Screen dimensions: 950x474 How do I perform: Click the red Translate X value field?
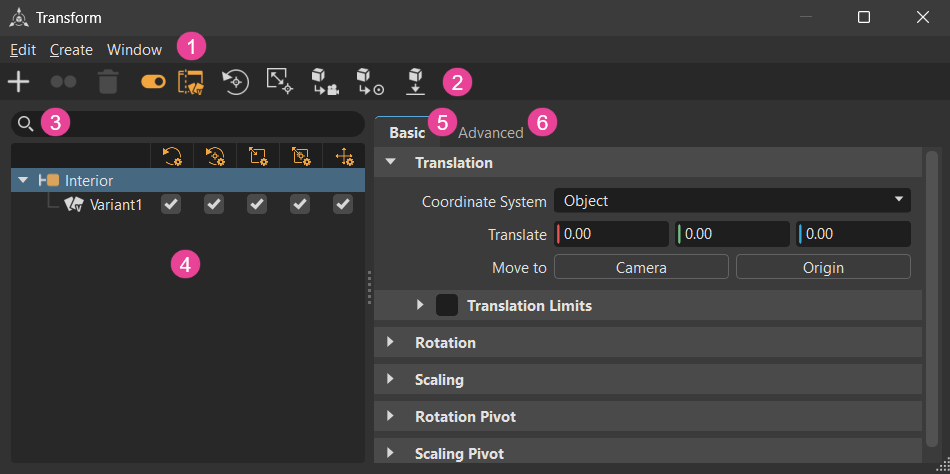(611, 234)
